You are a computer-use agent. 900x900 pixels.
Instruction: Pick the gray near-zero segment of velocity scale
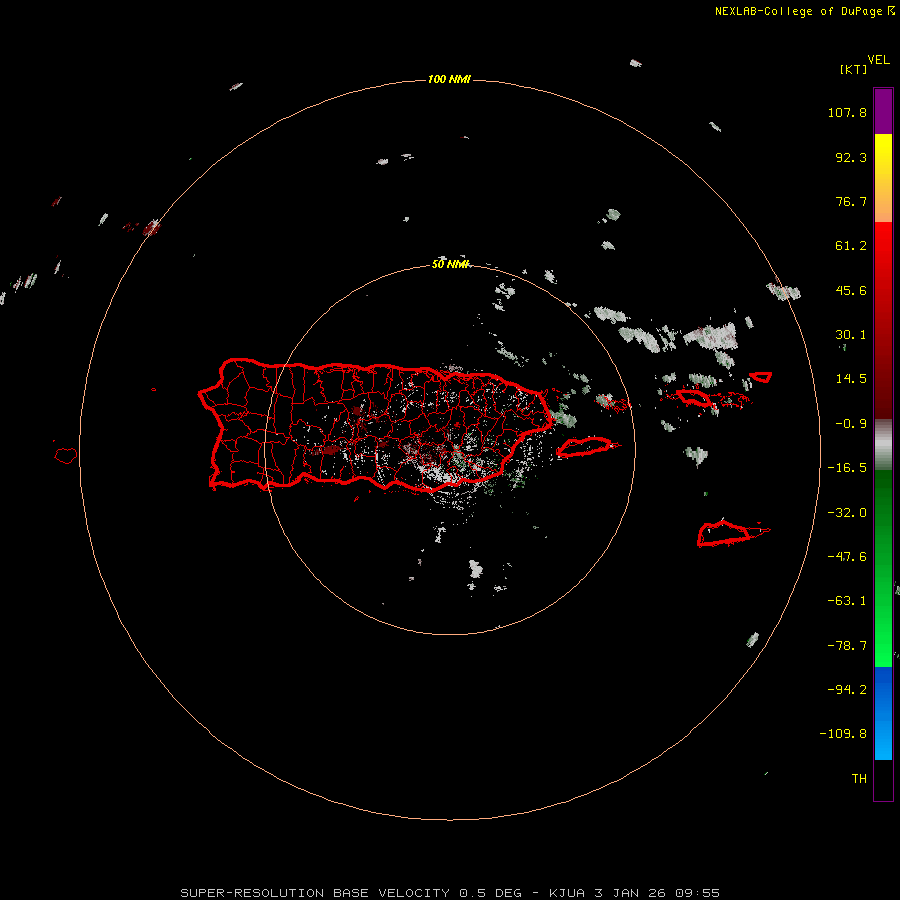click(x=883, y=445)
